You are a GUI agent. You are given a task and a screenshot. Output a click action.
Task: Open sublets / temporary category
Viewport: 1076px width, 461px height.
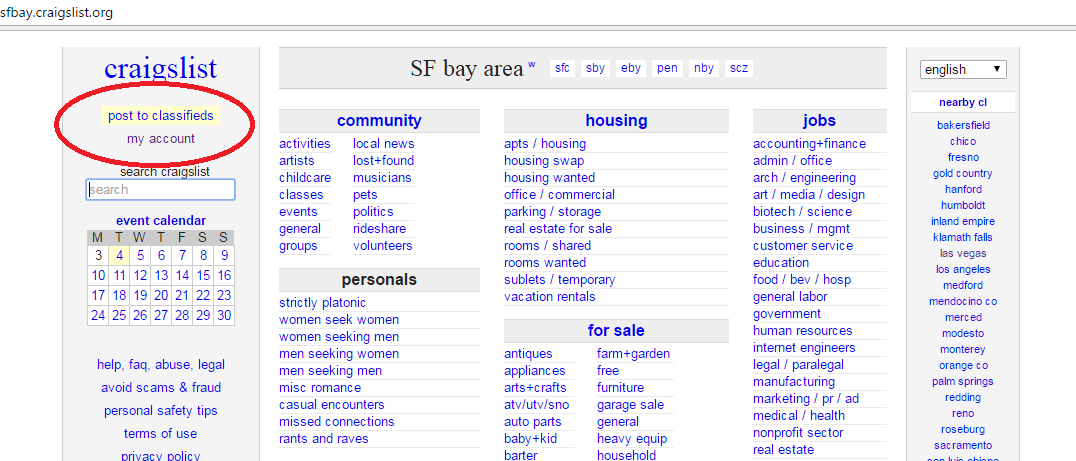pyautogui.click(x=559, y=279)
